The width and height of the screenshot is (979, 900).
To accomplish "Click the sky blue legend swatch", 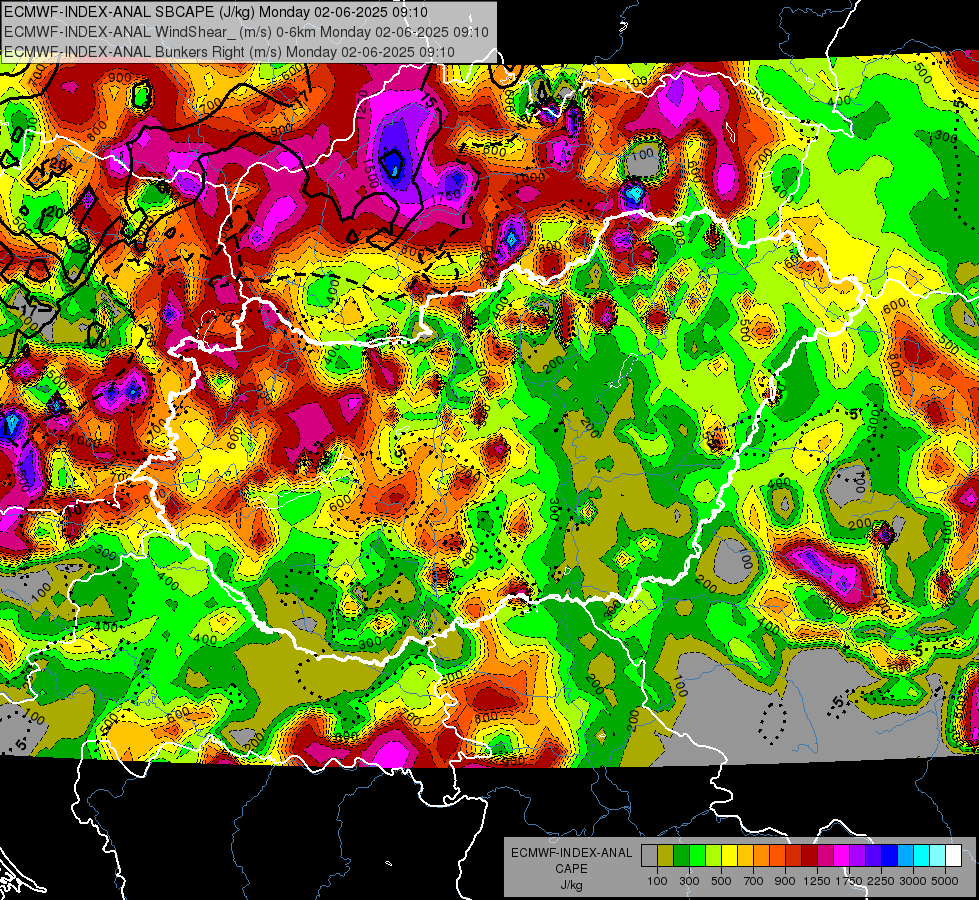I will [905, 856].
